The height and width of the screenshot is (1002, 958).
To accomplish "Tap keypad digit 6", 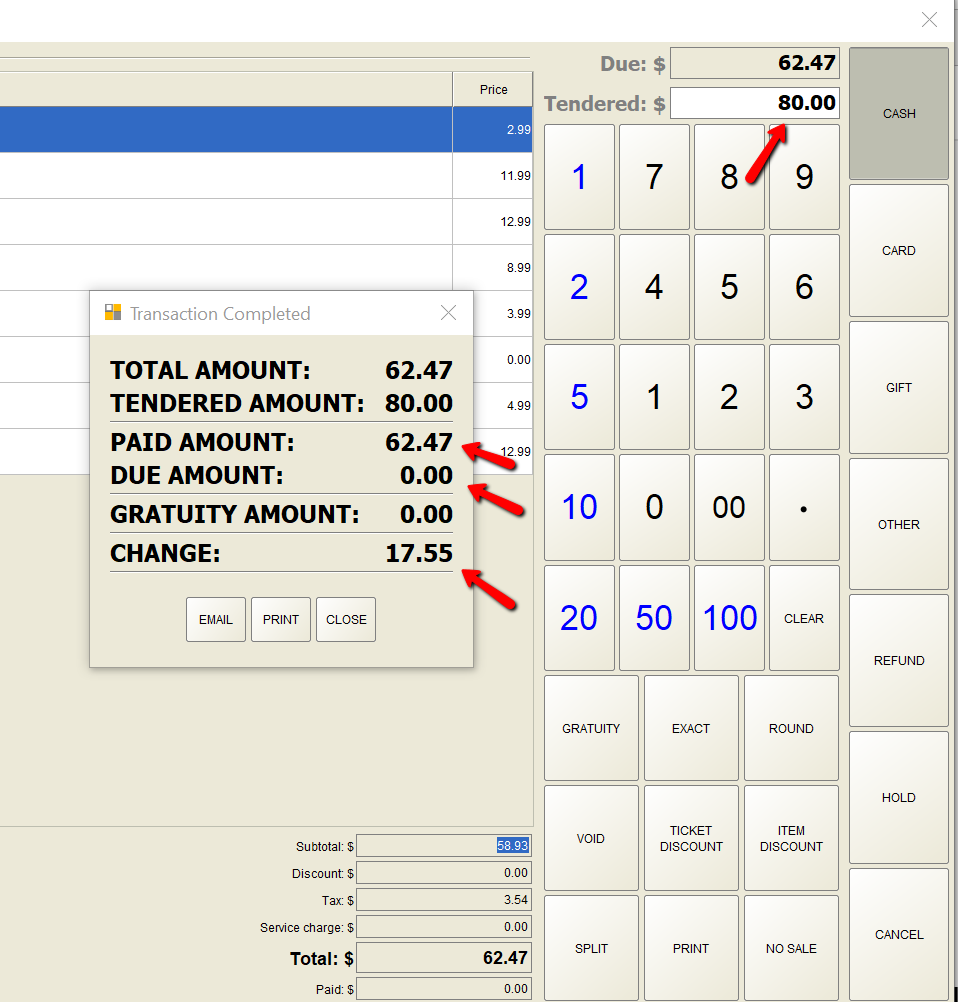I will (x=804, y=287).
